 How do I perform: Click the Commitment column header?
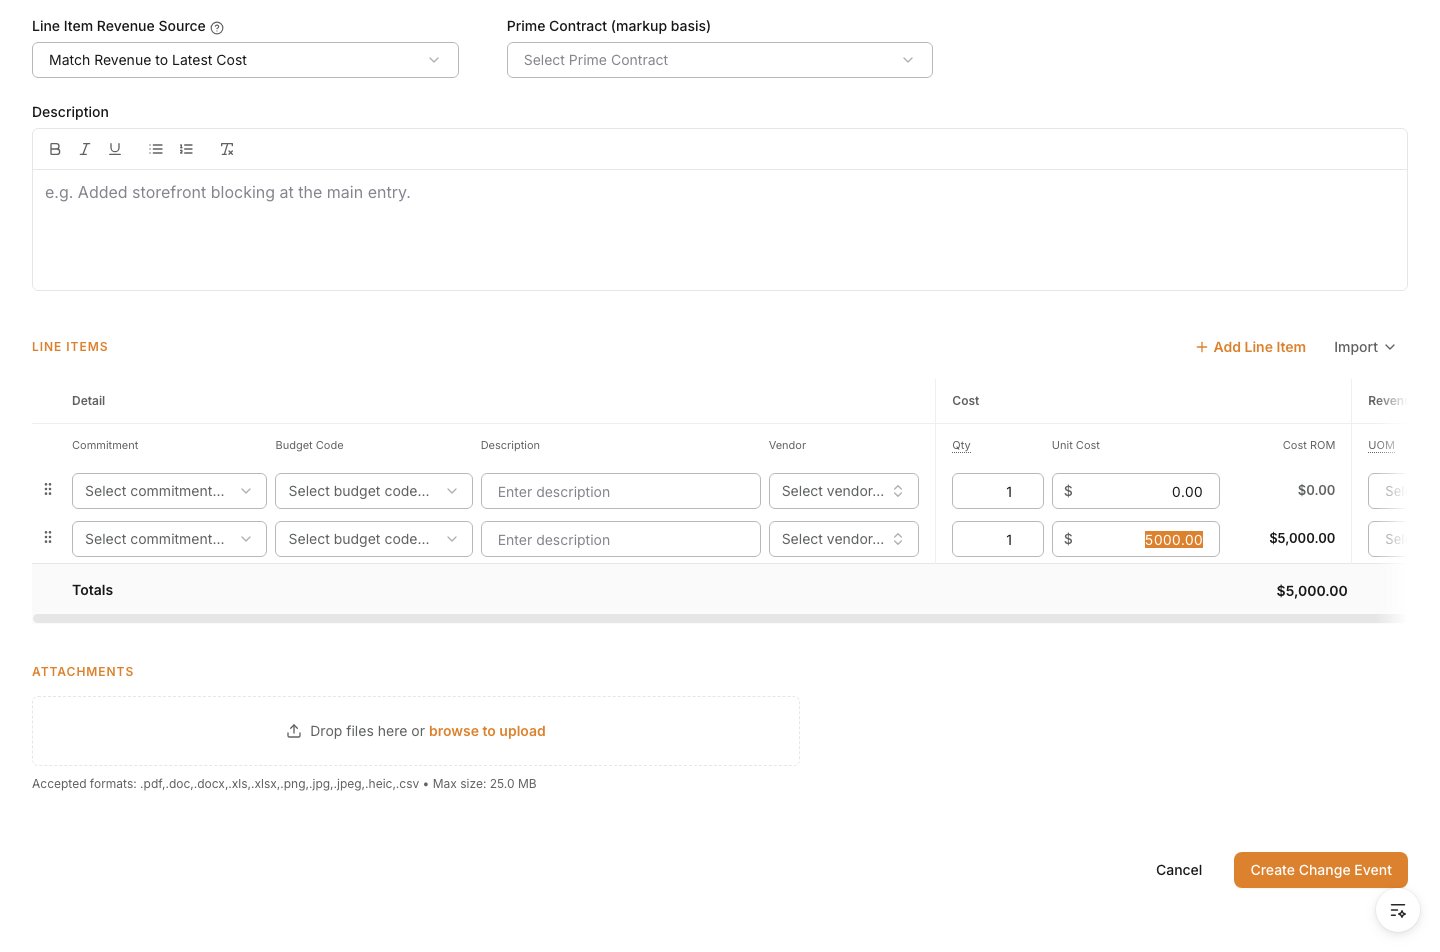pyautogui.click(x=105, y=445)
